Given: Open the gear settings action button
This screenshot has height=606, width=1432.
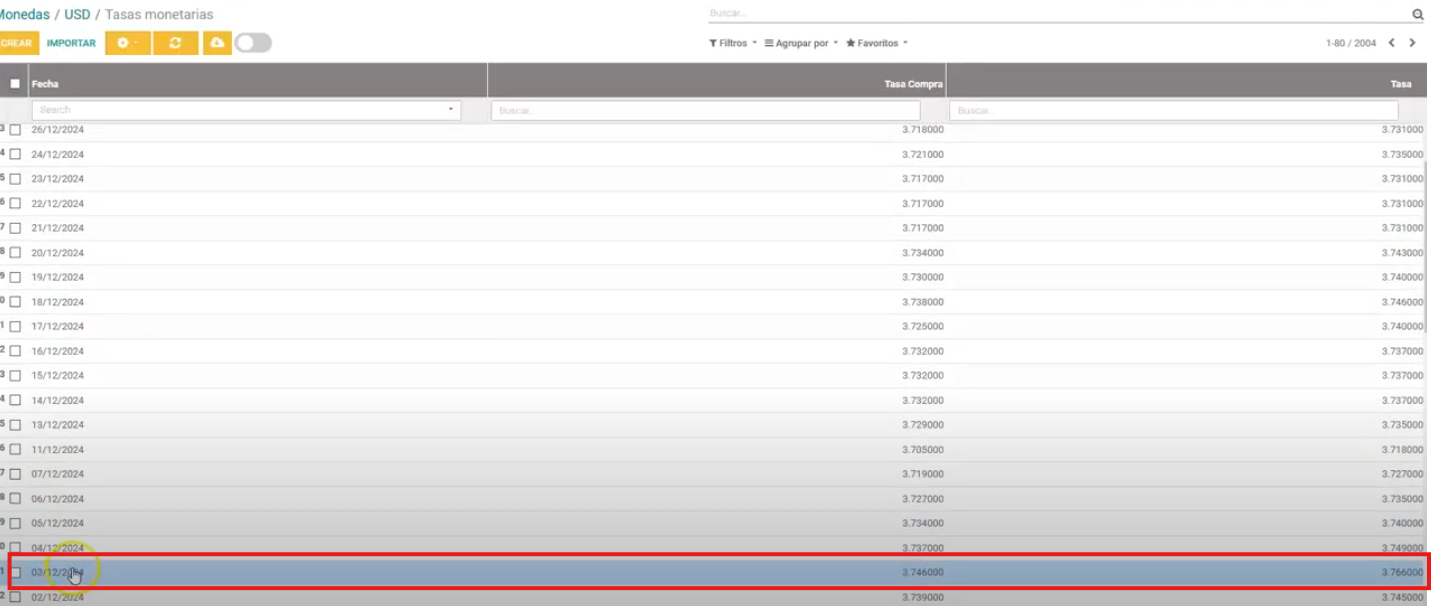Looking at the screenshot, I should click(128, 43).
